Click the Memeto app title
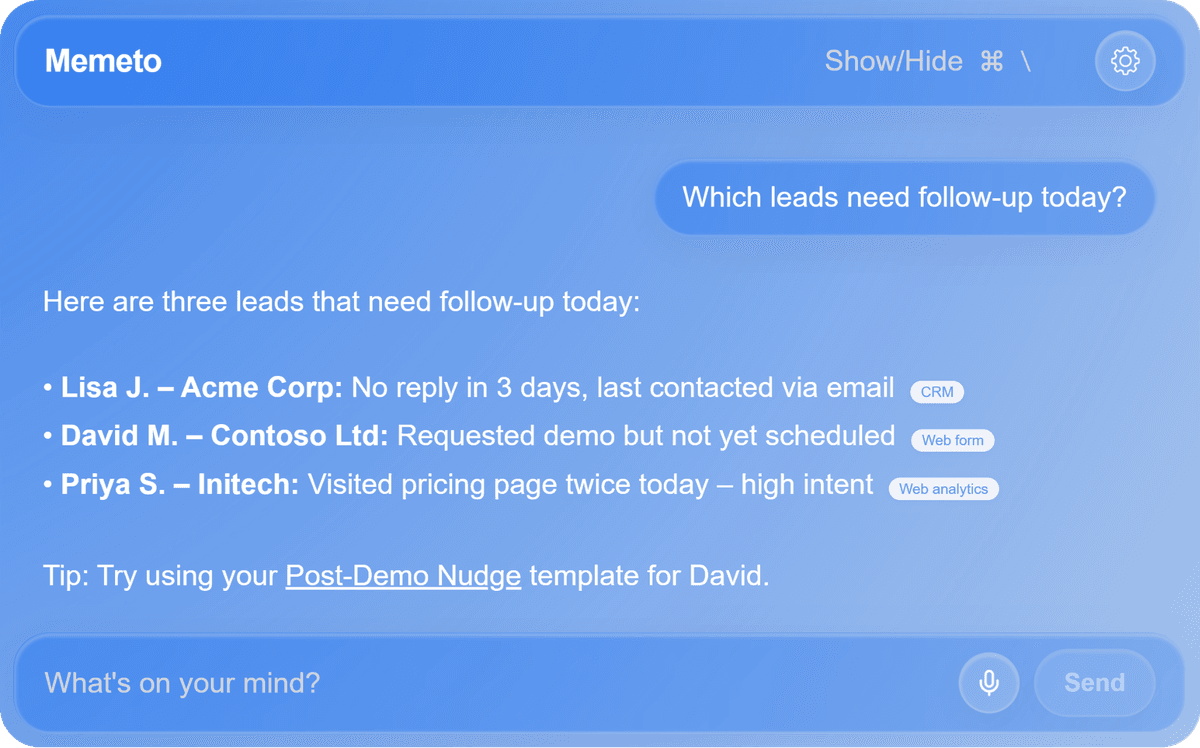The width and height of the screenshot is (1200, 748). tap(103, 61)
